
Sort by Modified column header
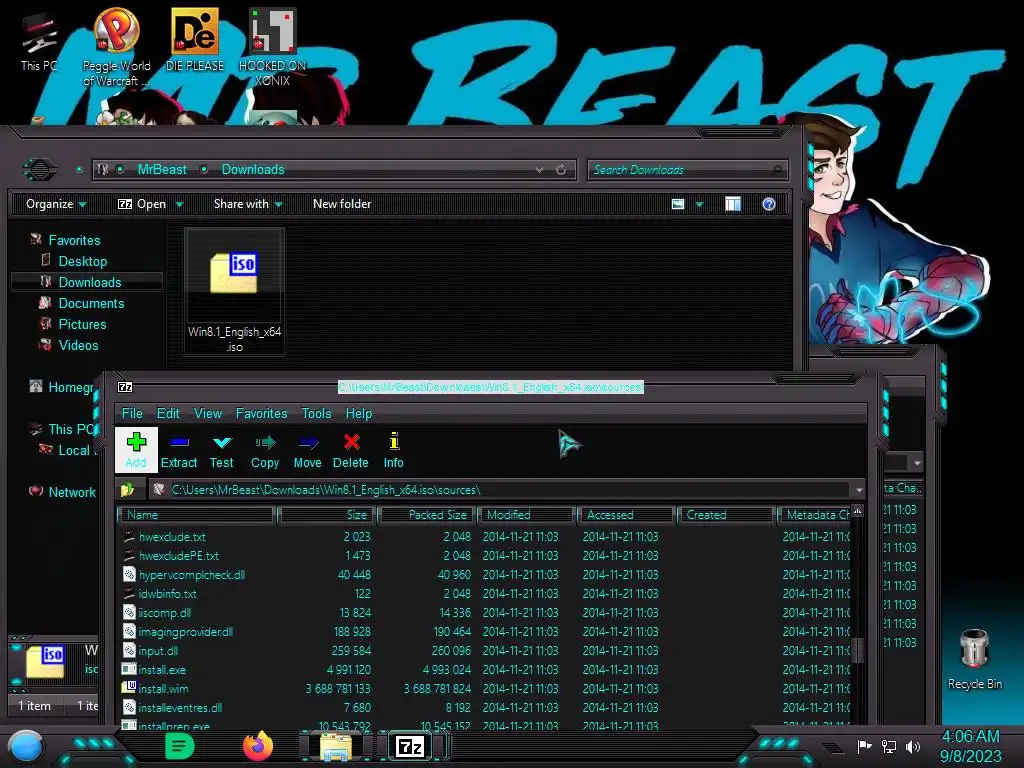(x=528, y=515)
